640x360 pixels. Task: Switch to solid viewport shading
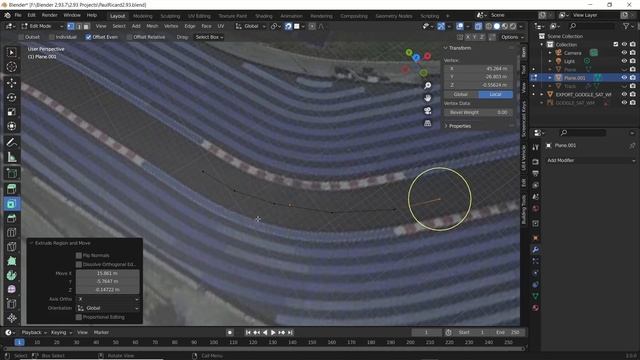pos(496,27)
